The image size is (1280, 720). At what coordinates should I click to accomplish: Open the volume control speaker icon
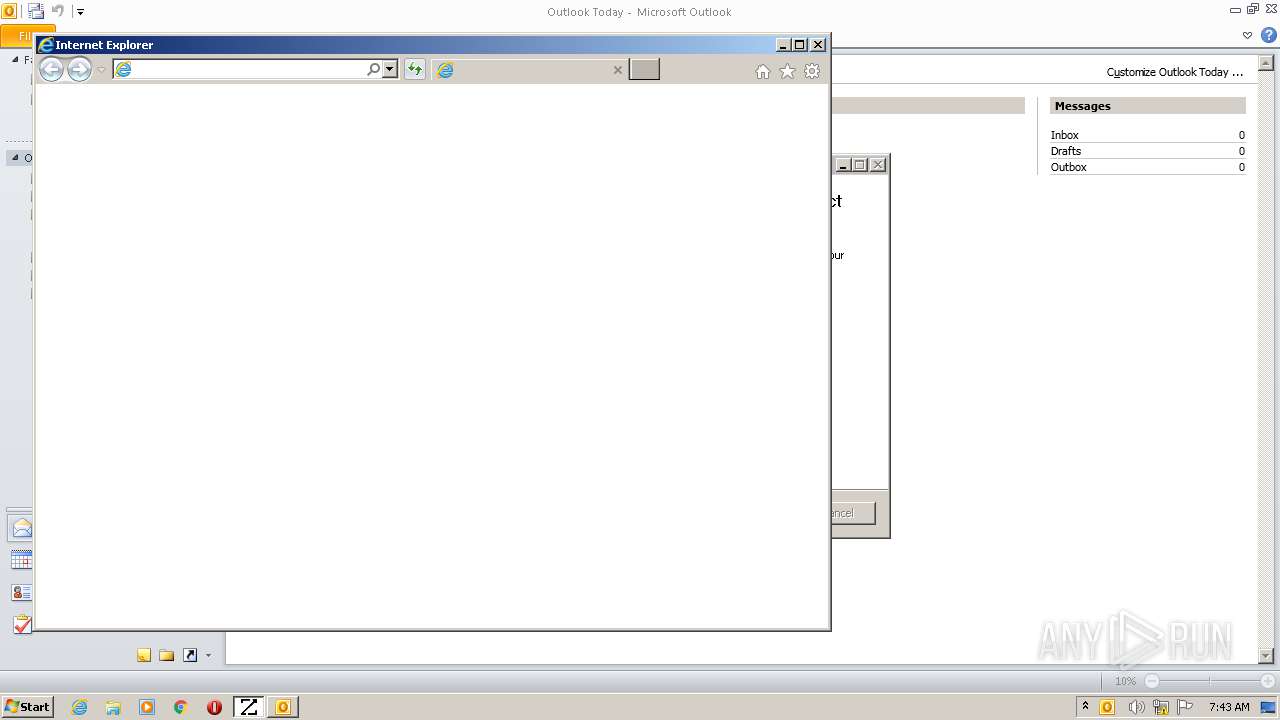pyautogui.click(x=1135, y=707)
